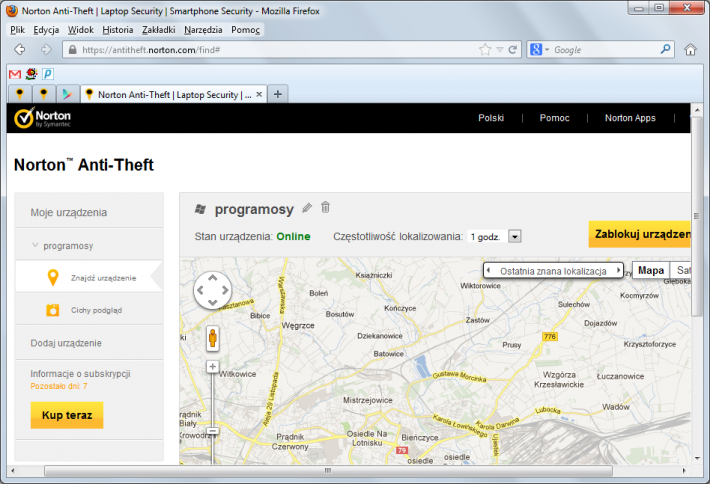710x484 pixels.
Task: Open the address bar history dropdown arrow
Action: tap(500, 50)
